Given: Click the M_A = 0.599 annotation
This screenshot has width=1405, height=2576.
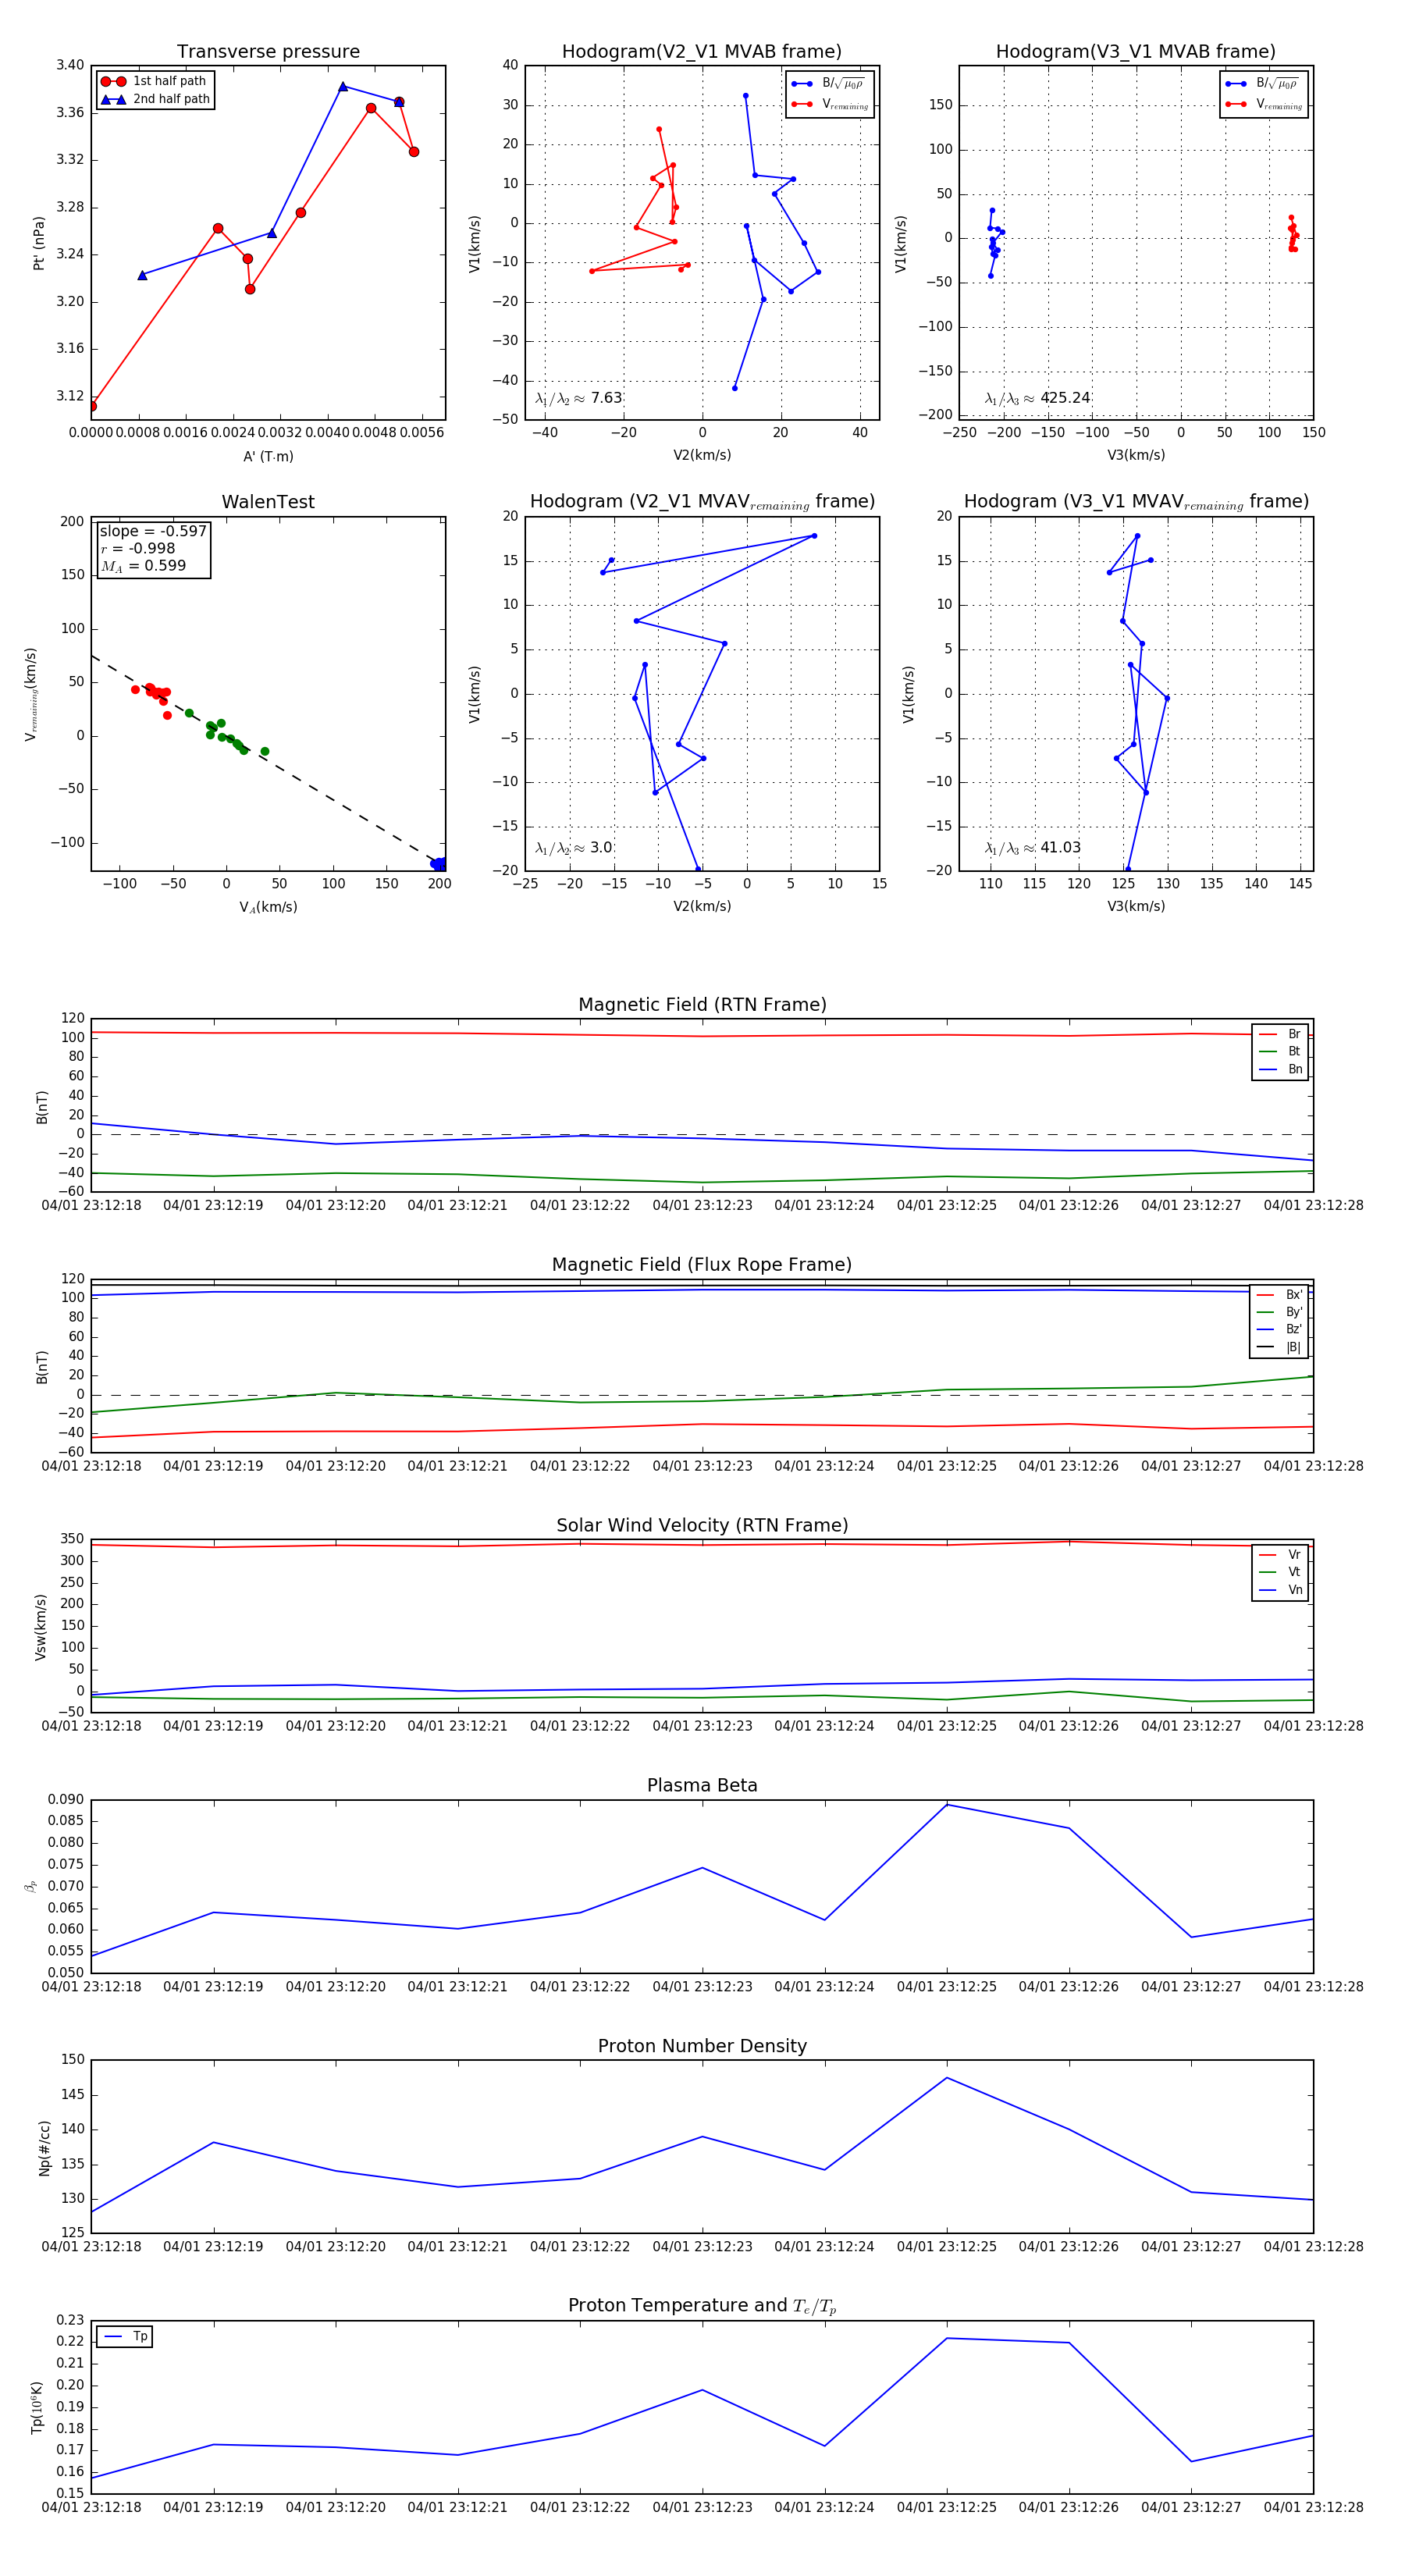Looking at the screenshot, I should point(143,566).
